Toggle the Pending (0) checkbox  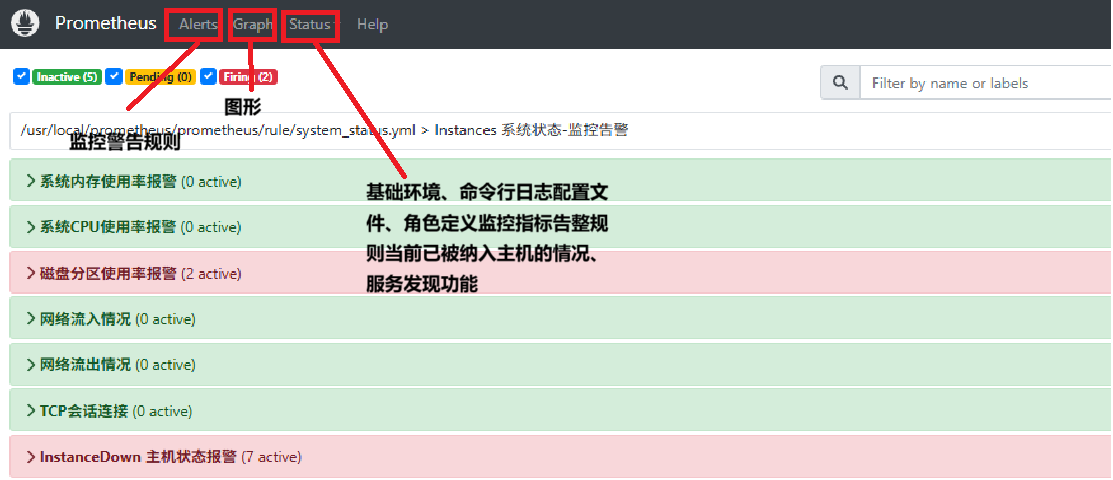114,77
